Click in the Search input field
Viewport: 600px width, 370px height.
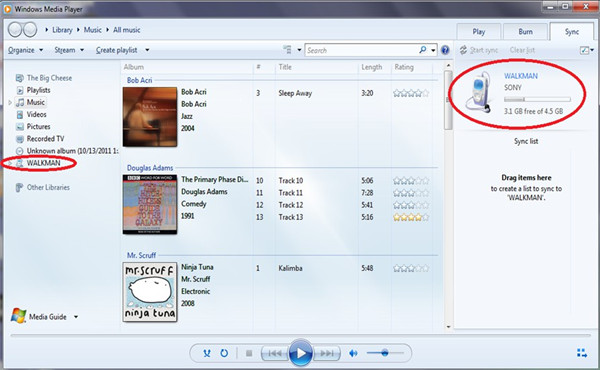pos(362,50)
